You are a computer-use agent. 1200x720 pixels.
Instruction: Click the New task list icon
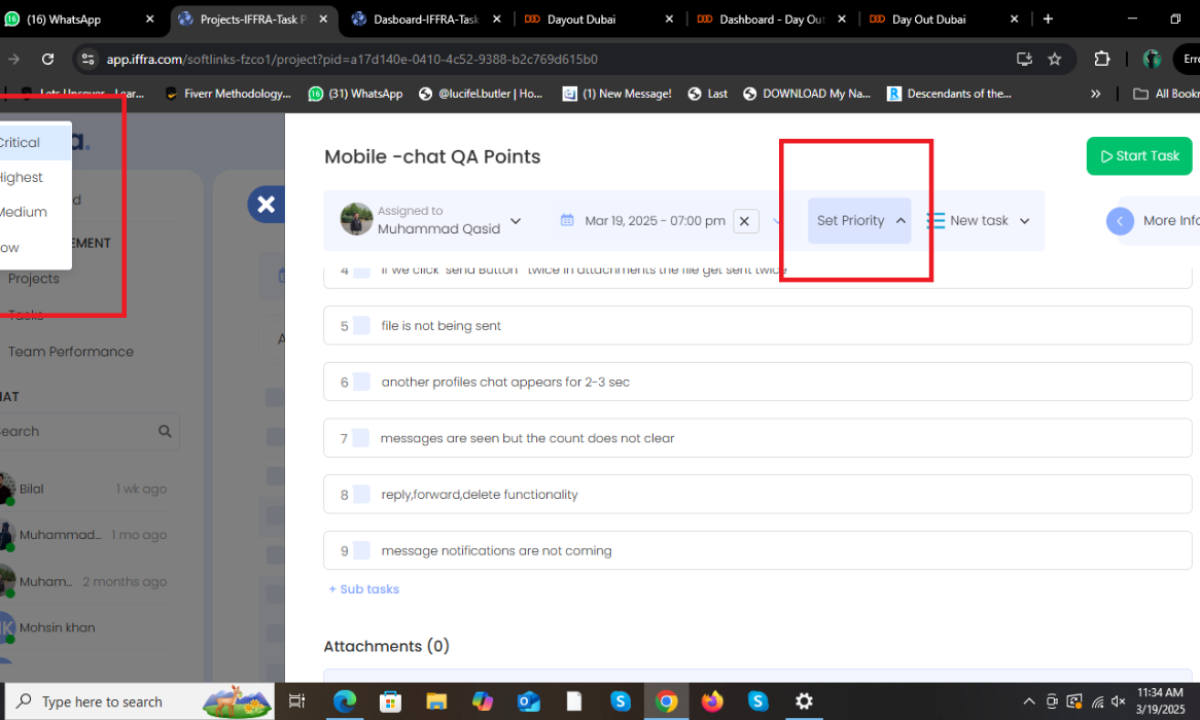coord(936,221)
